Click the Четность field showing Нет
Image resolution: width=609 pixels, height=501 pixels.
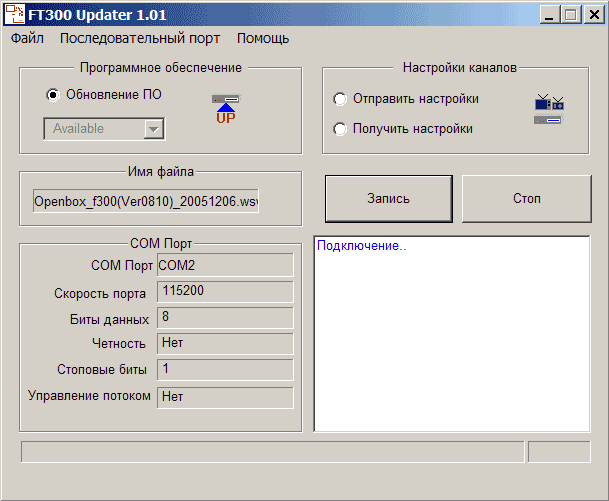coord(225,343)
